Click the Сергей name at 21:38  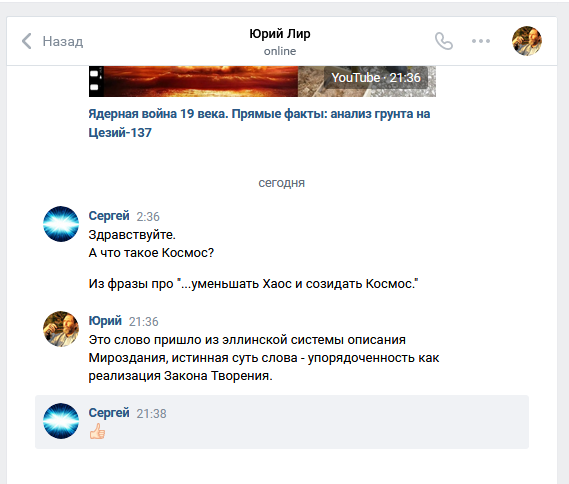[x=109, y=413]
